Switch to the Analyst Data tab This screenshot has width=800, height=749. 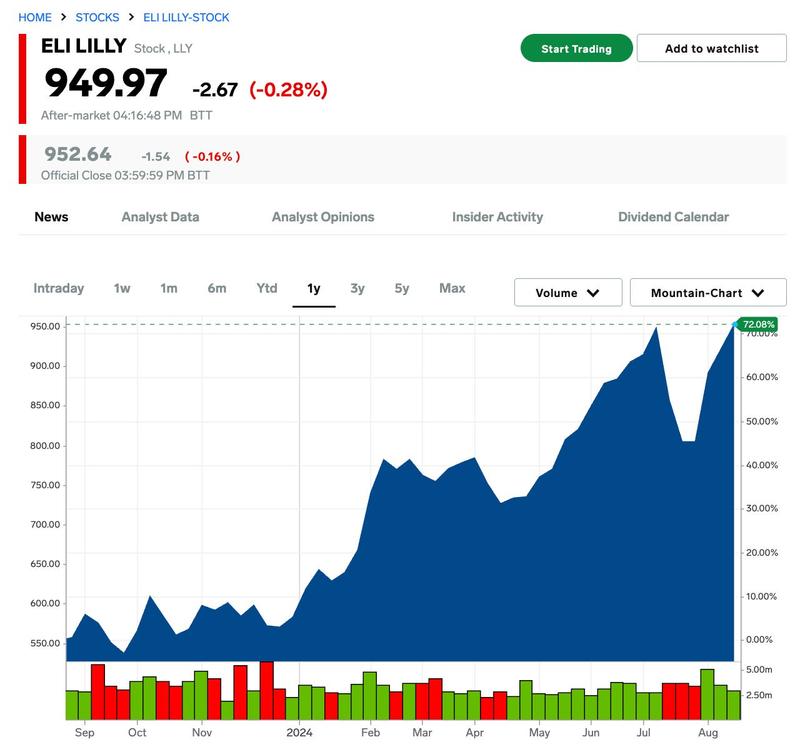pyautogui.click(x=160, y=217)
